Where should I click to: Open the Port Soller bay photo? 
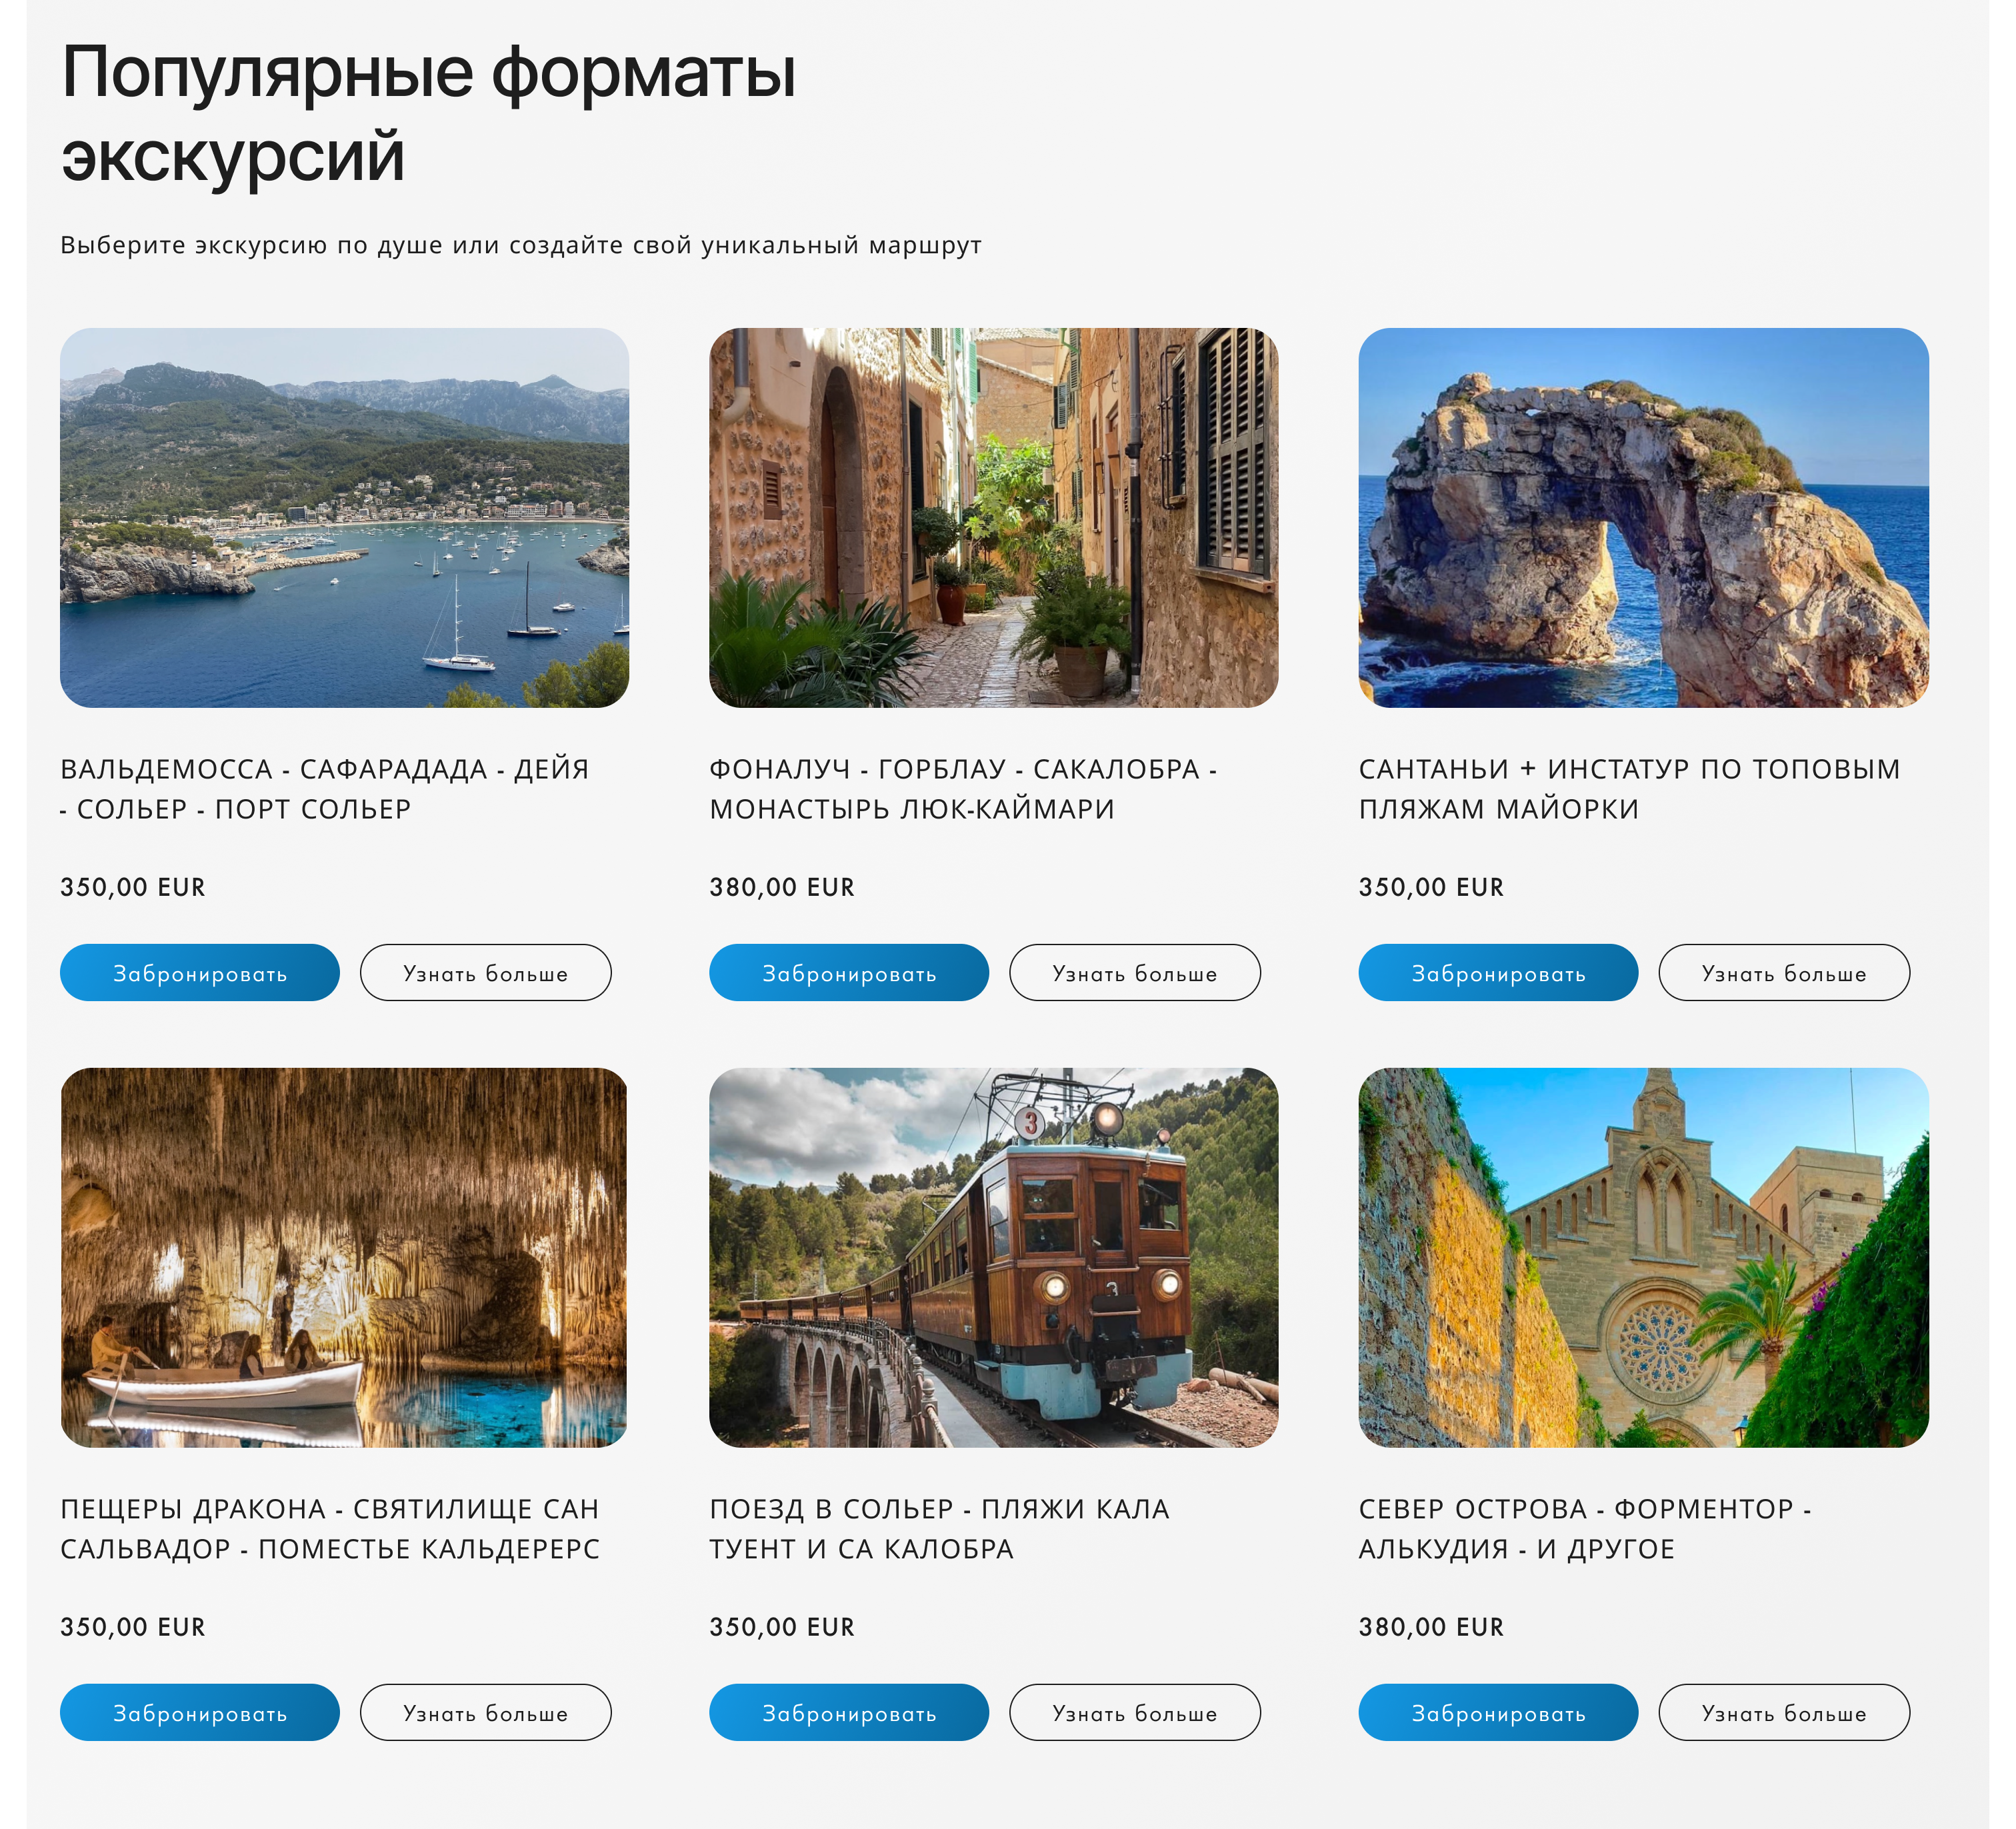[x=344, y=517]
